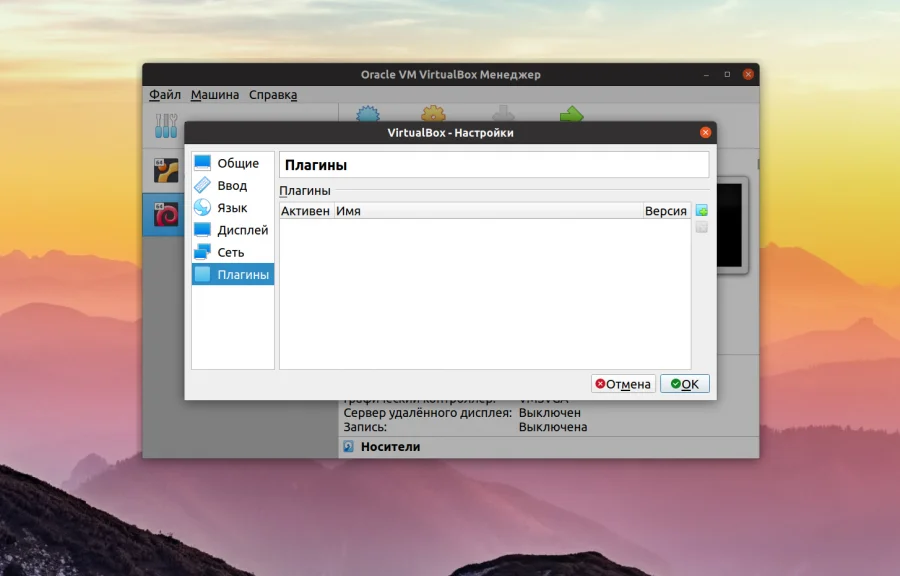Click the grey Сбросить arrow toolbar icon

tap(503, 115)
